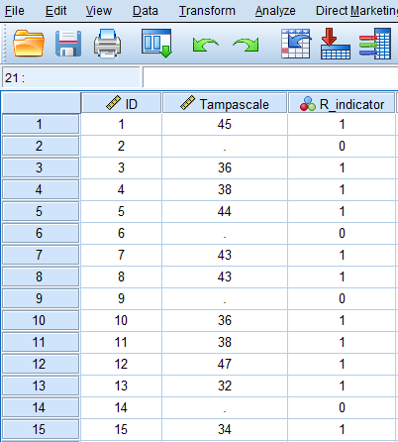Select the Tampascale column header
398x442 pixels.
click(x=225, y=103)
